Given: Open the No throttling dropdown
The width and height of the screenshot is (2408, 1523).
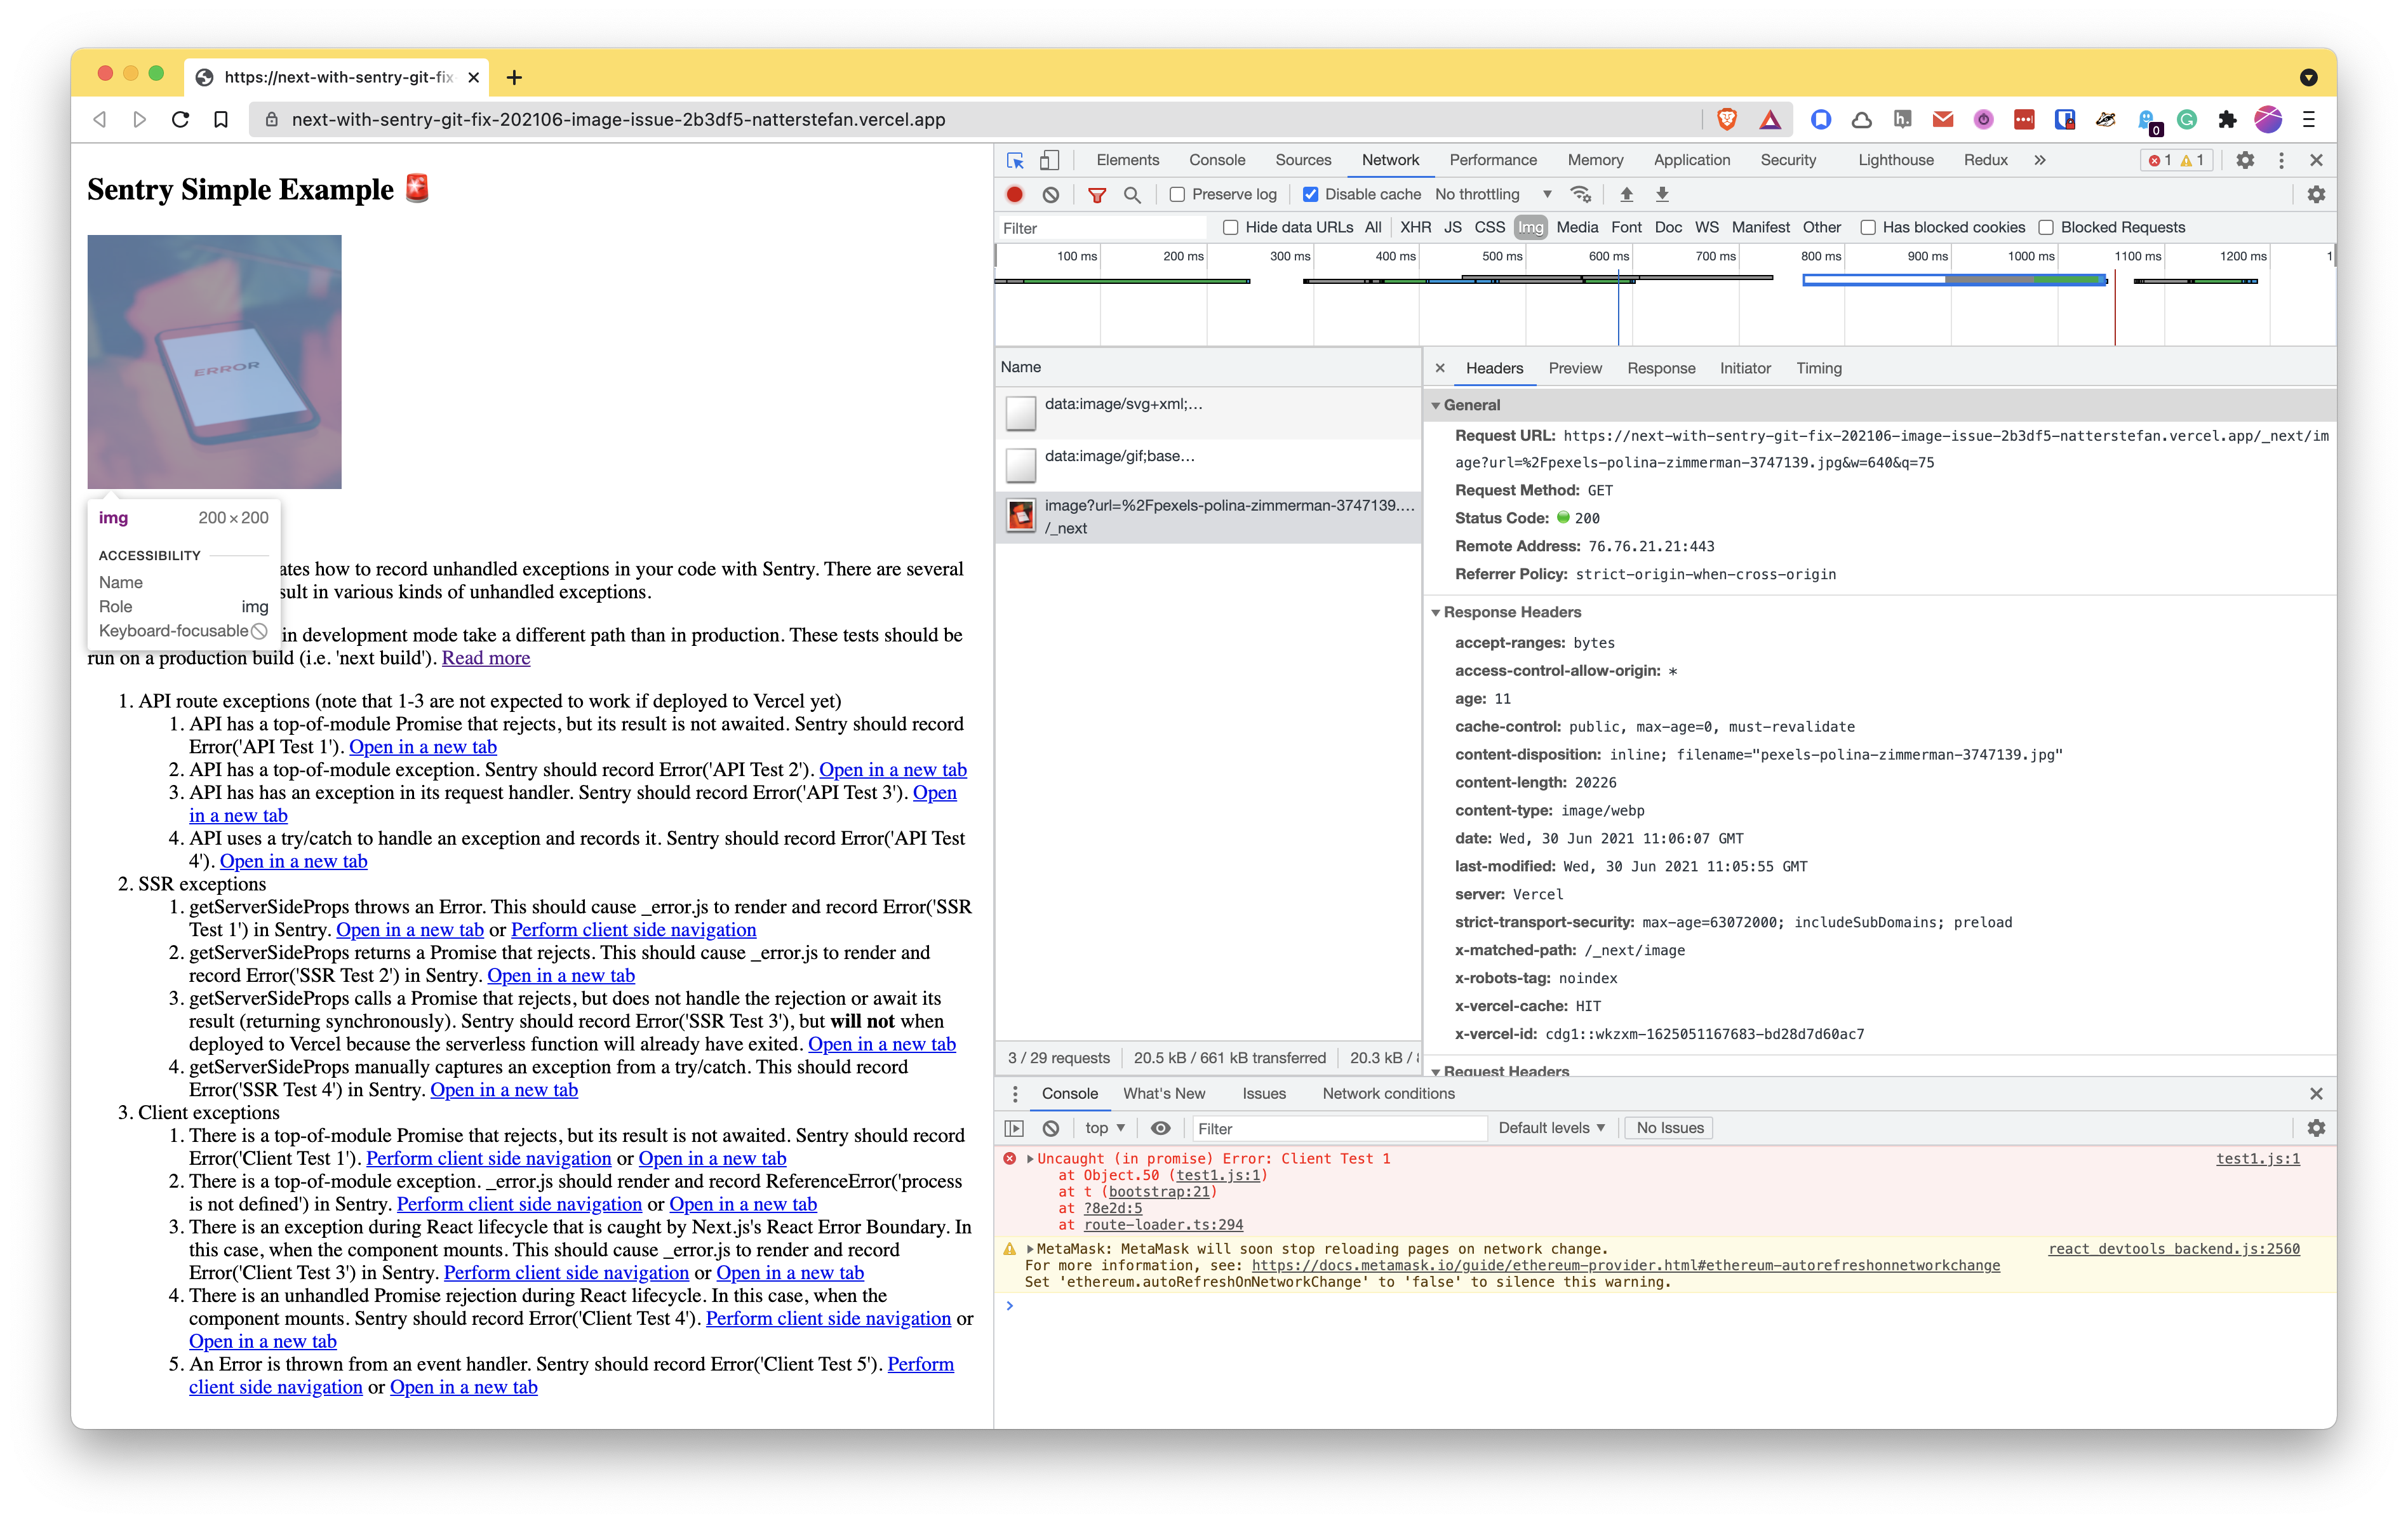Looking at the screenshot, I should (1493, 194).
